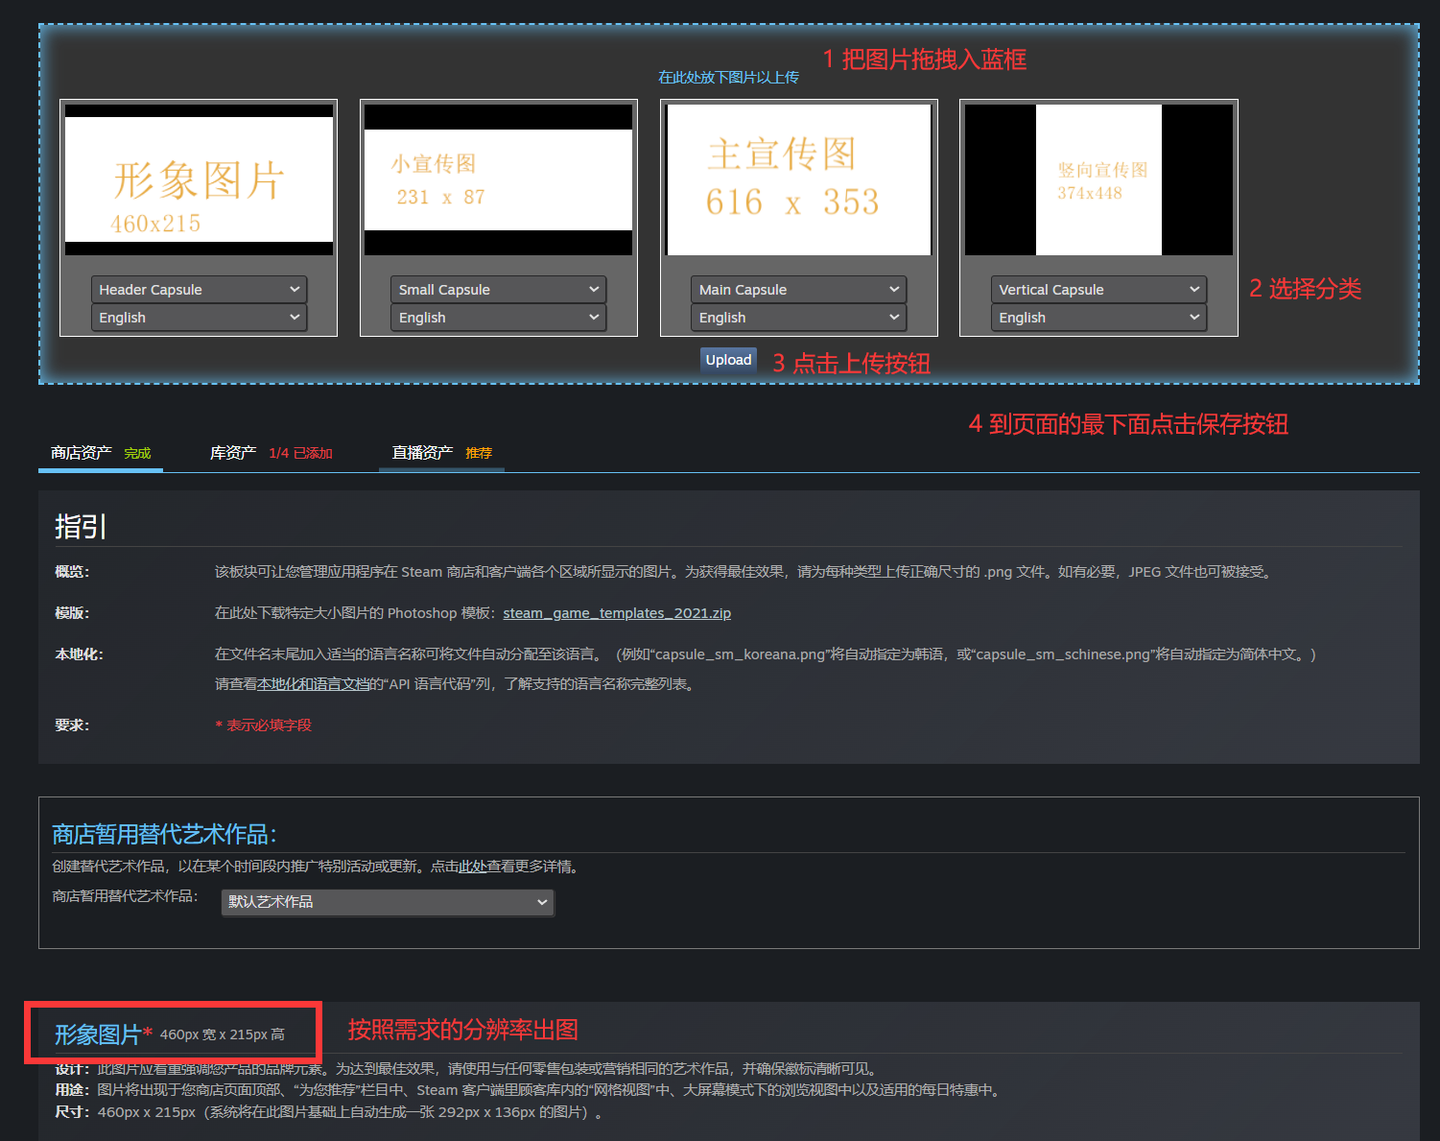Open the Small Capsule type dropdown
The height and width of the screenshot is (1141, 1440).
coord(498,290)
